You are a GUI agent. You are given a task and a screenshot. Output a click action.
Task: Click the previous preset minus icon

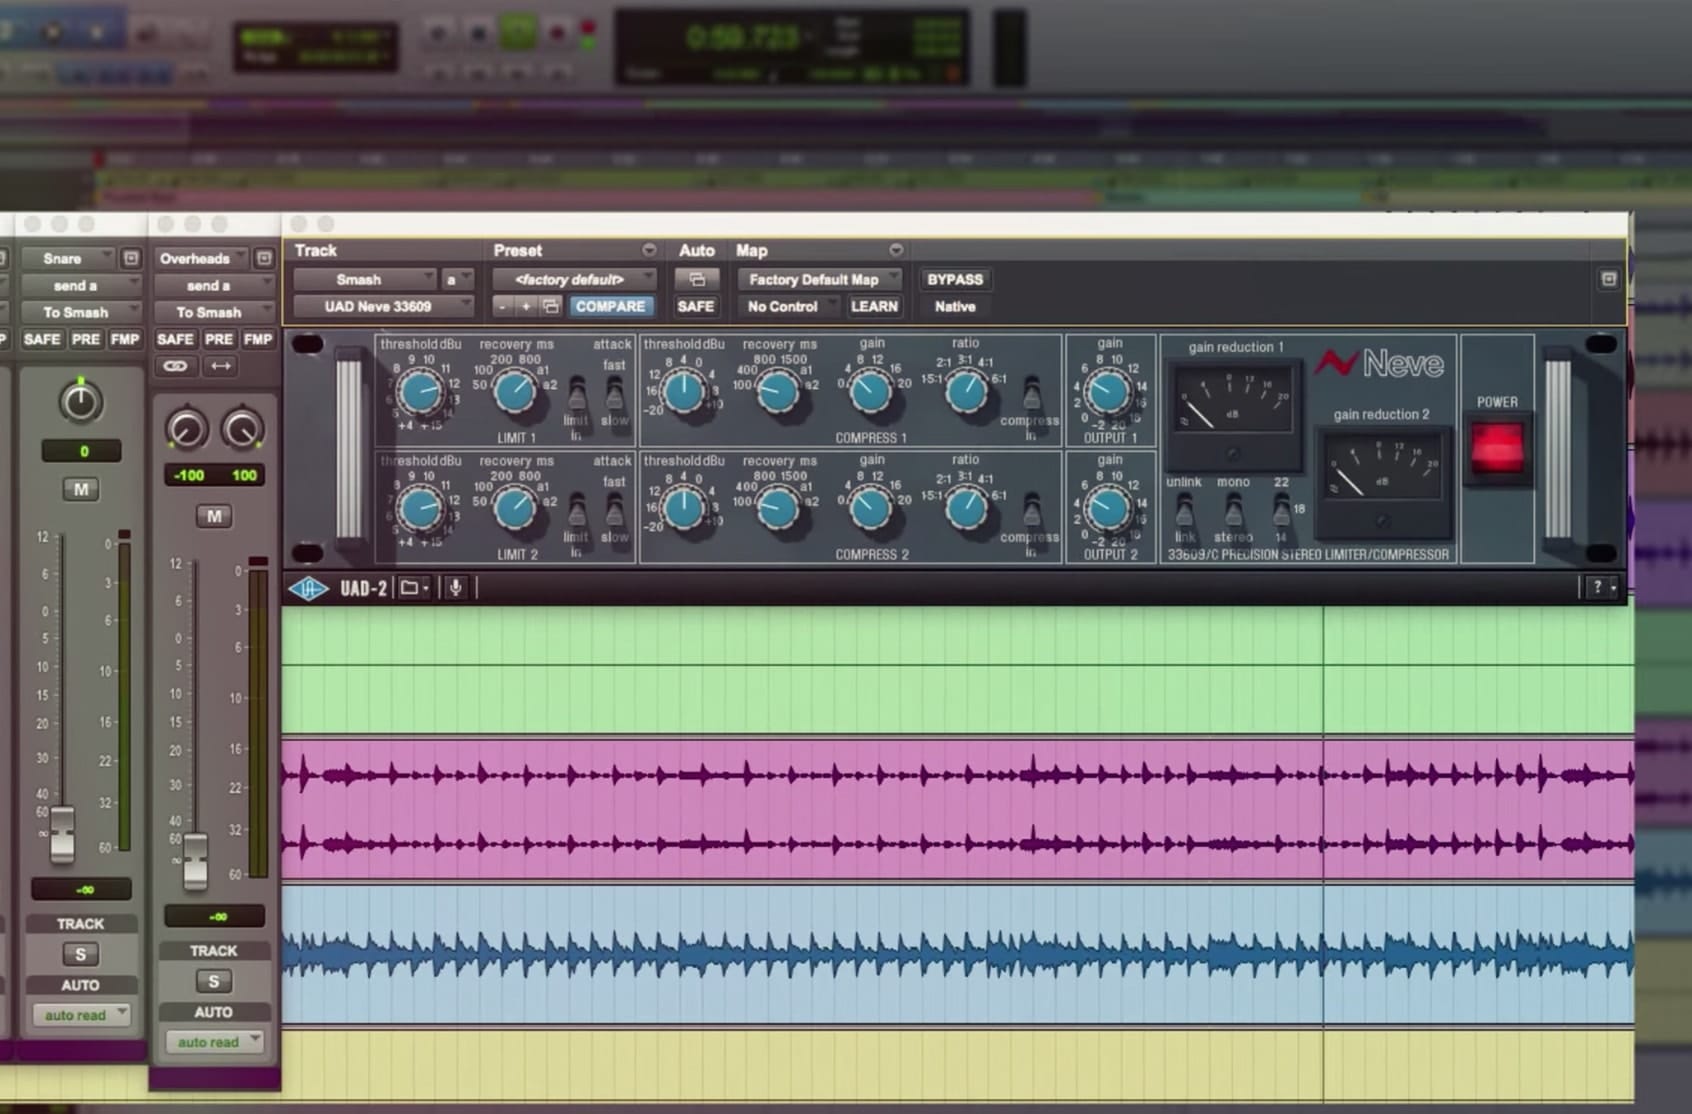[503, 306]
